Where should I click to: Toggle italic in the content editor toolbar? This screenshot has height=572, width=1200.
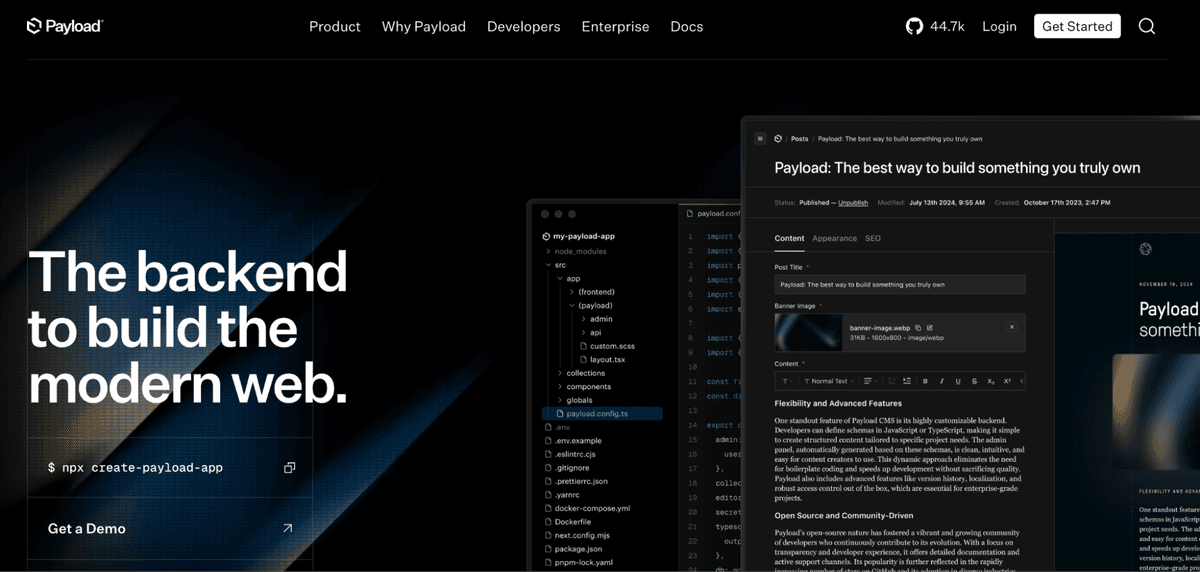942,381
